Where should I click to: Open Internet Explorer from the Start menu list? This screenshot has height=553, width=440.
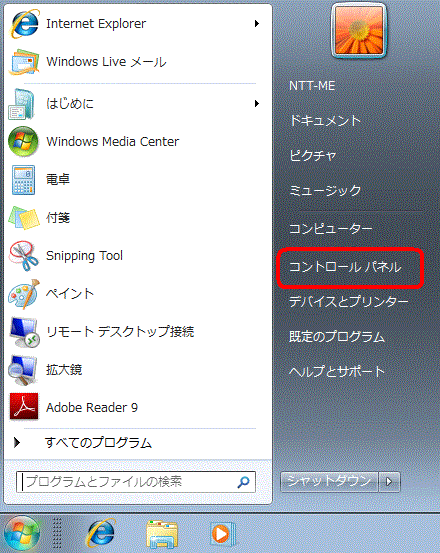click(x=134, y=24)
